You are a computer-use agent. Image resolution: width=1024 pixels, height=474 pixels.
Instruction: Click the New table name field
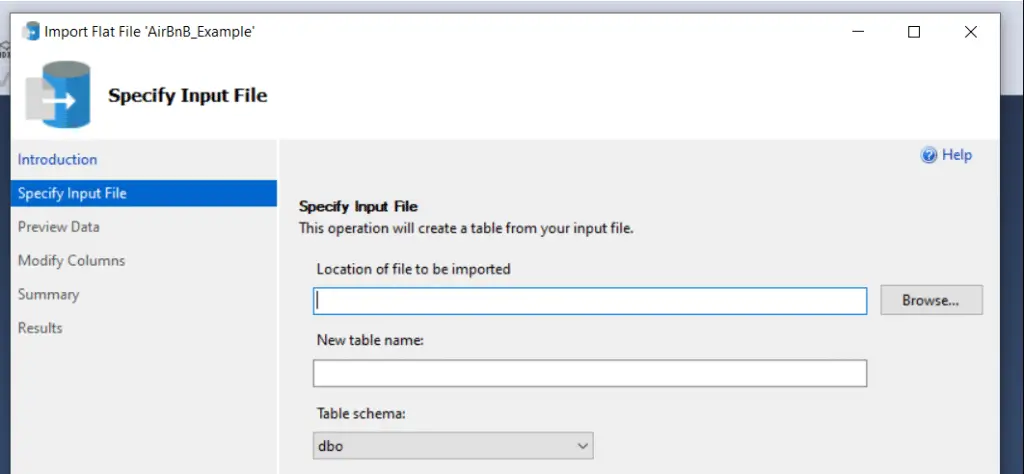(590, 373)
